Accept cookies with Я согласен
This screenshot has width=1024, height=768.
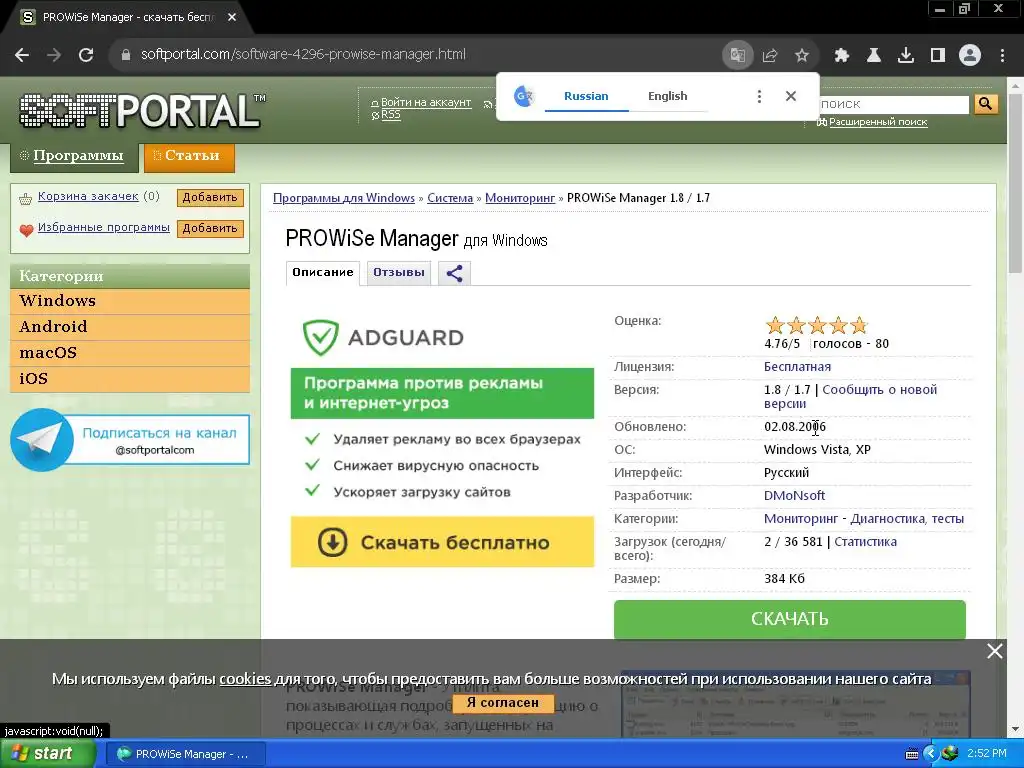tap(503, 703)
